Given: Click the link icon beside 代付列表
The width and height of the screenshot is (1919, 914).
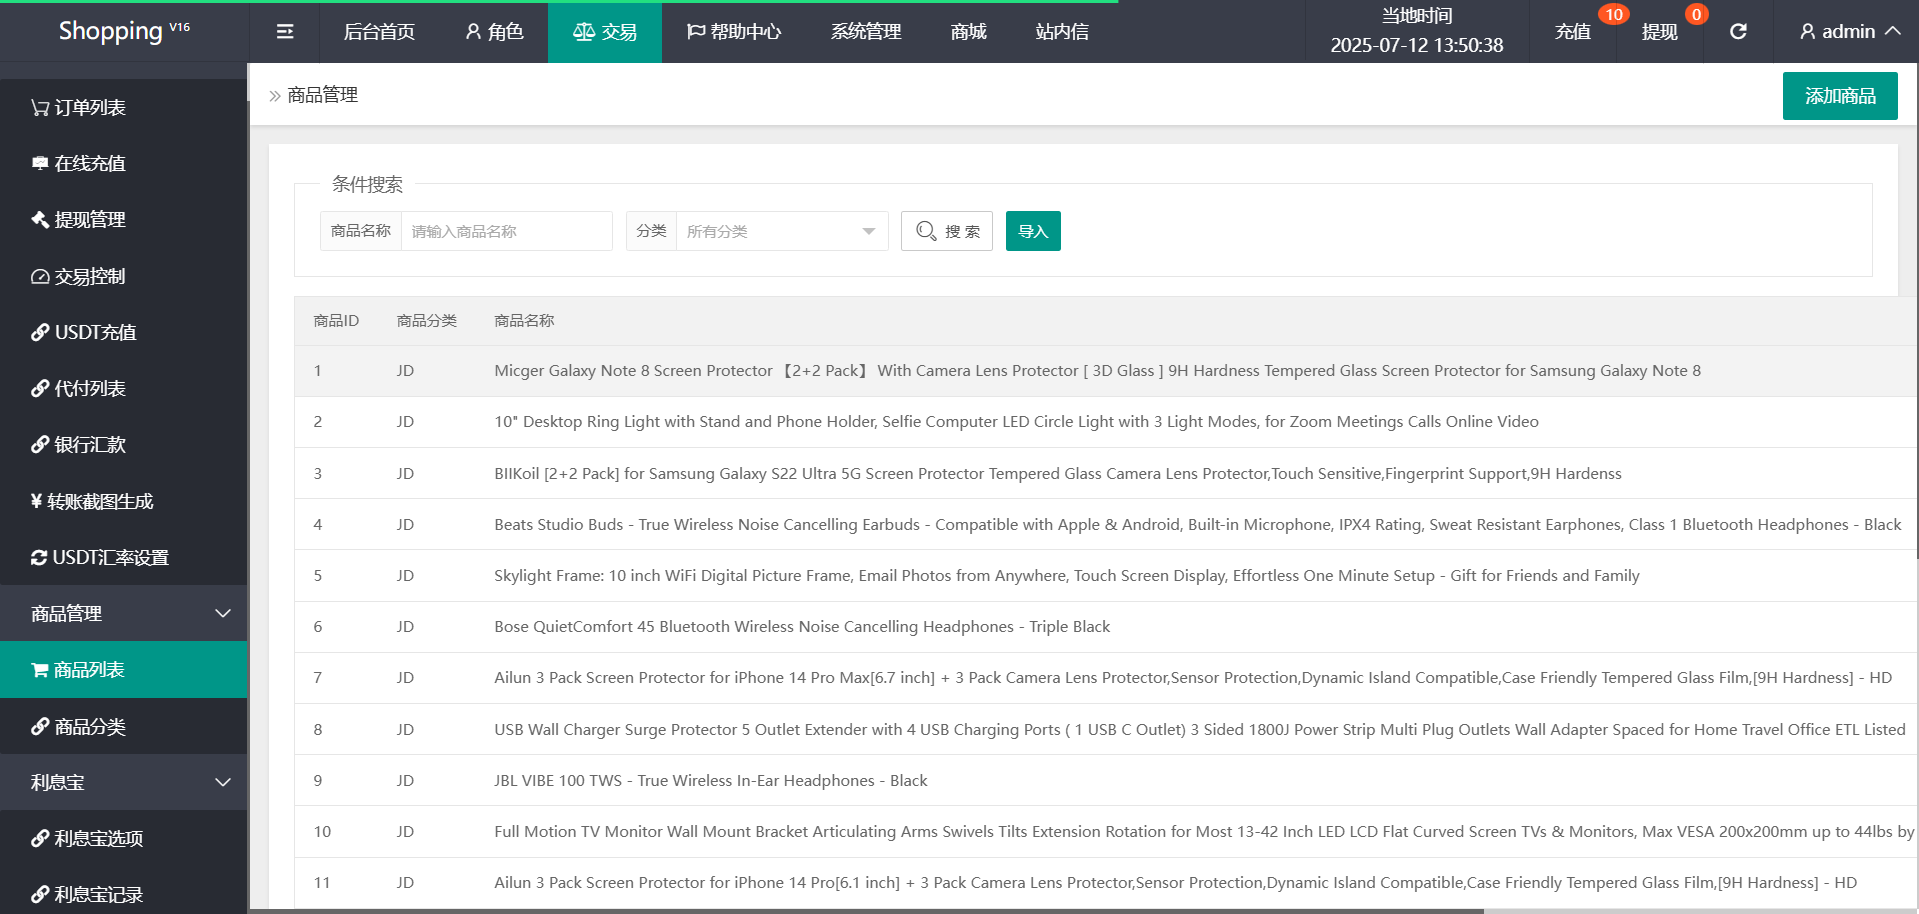Looking at the screenshot, I should click(40, 388).
